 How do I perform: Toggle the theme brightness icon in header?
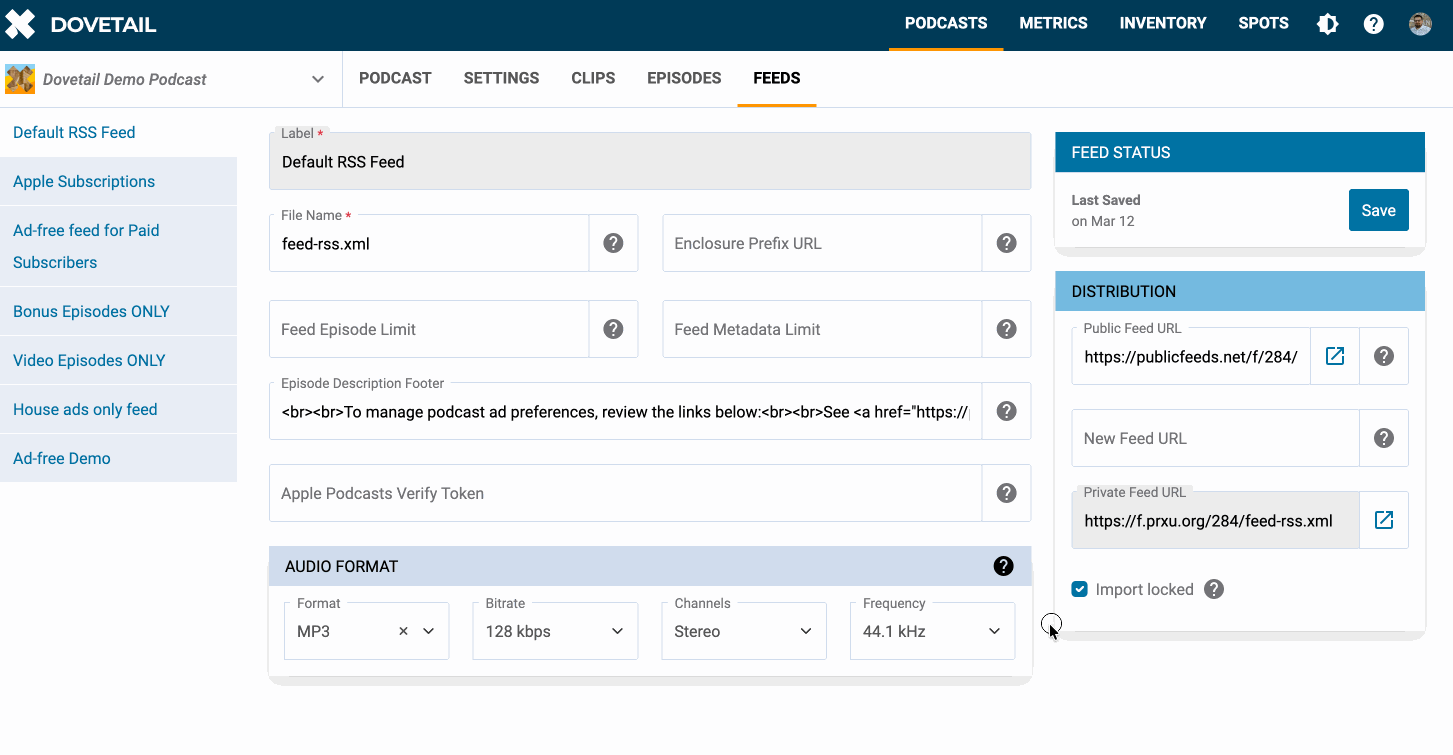(x=1328, y=24)
